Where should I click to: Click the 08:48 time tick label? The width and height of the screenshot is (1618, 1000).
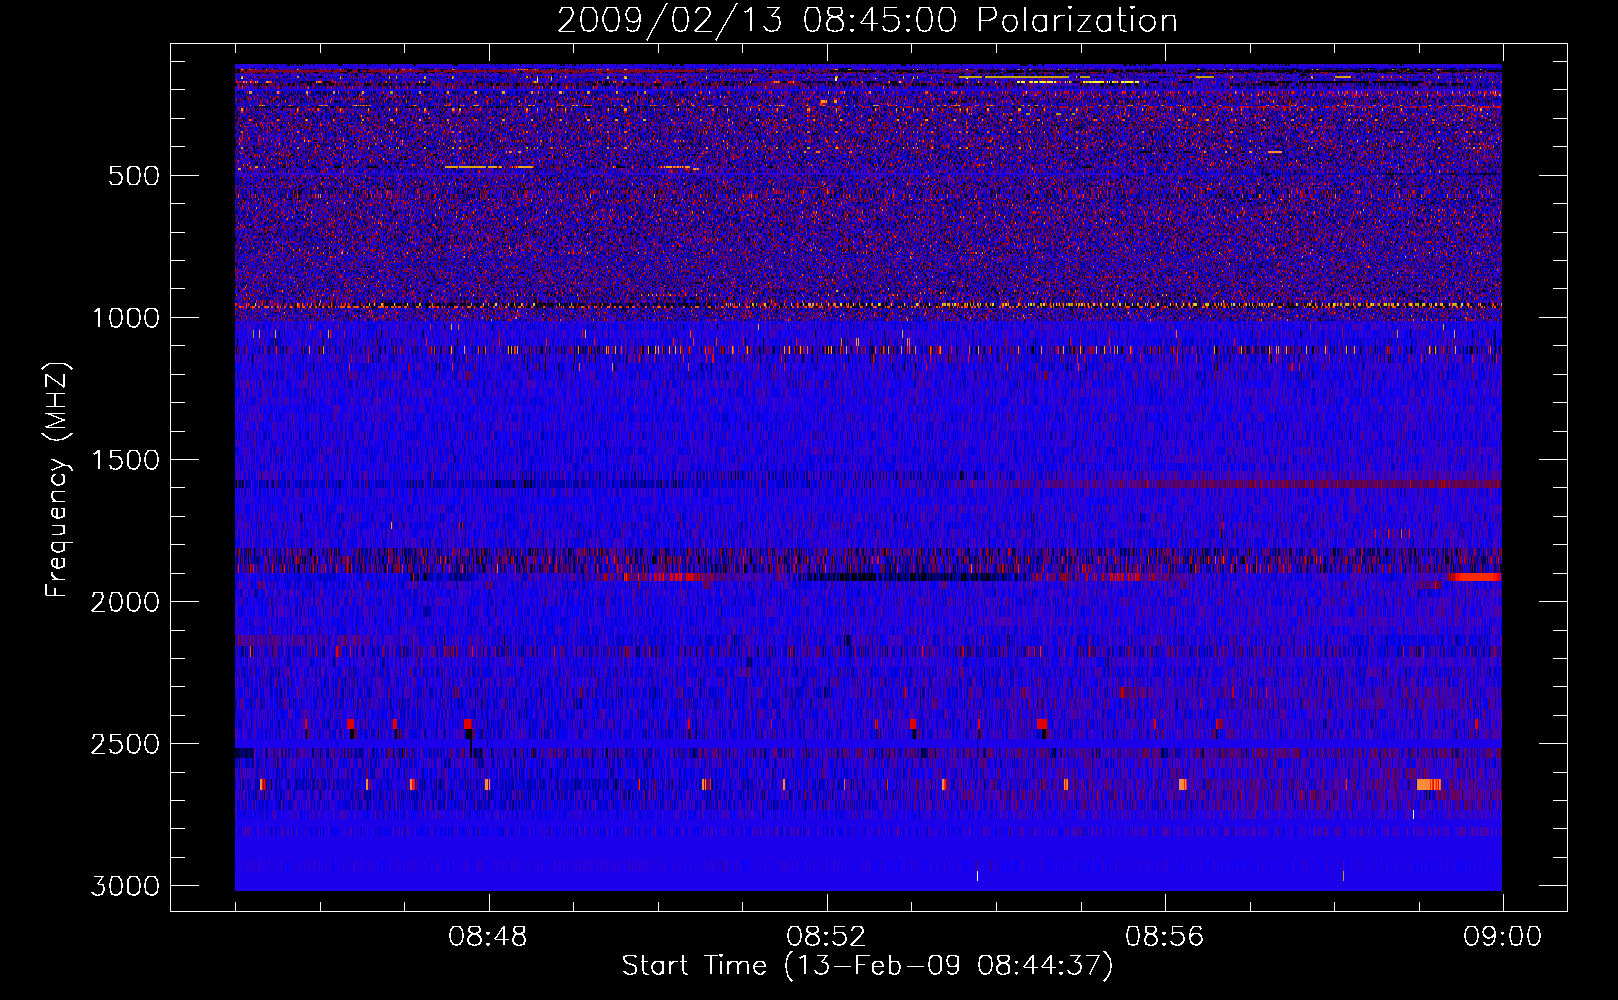click(488, 937)
